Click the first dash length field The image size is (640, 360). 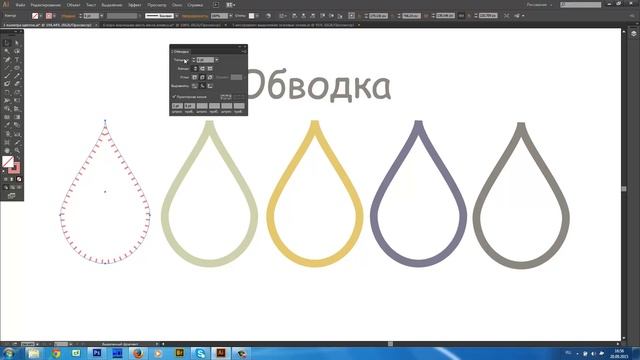177,106
